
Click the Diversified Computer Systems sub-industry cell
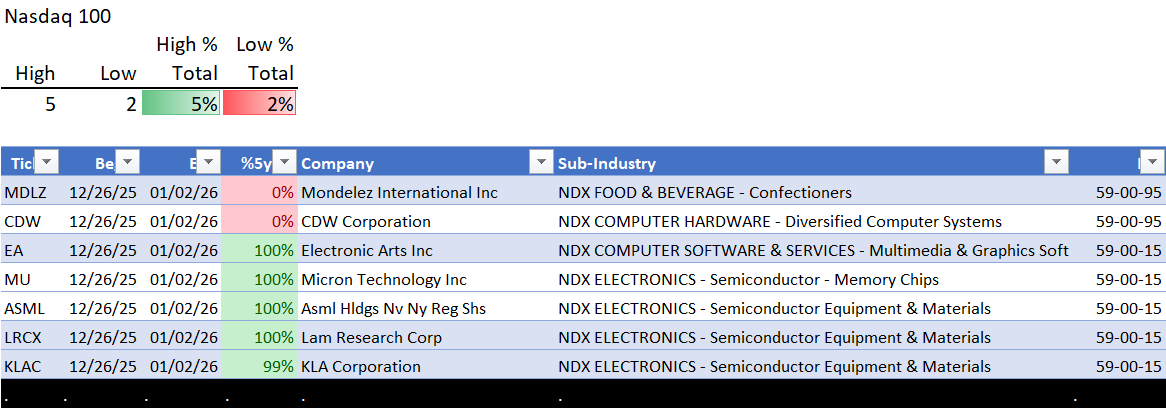[813, 221]
